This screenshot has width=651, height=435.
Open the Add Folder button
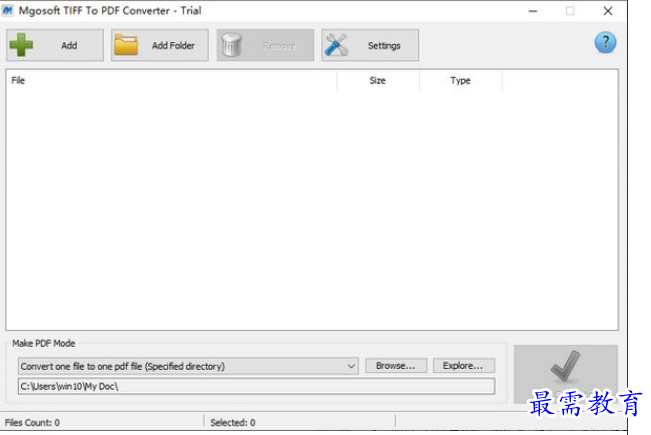[160, 45]
